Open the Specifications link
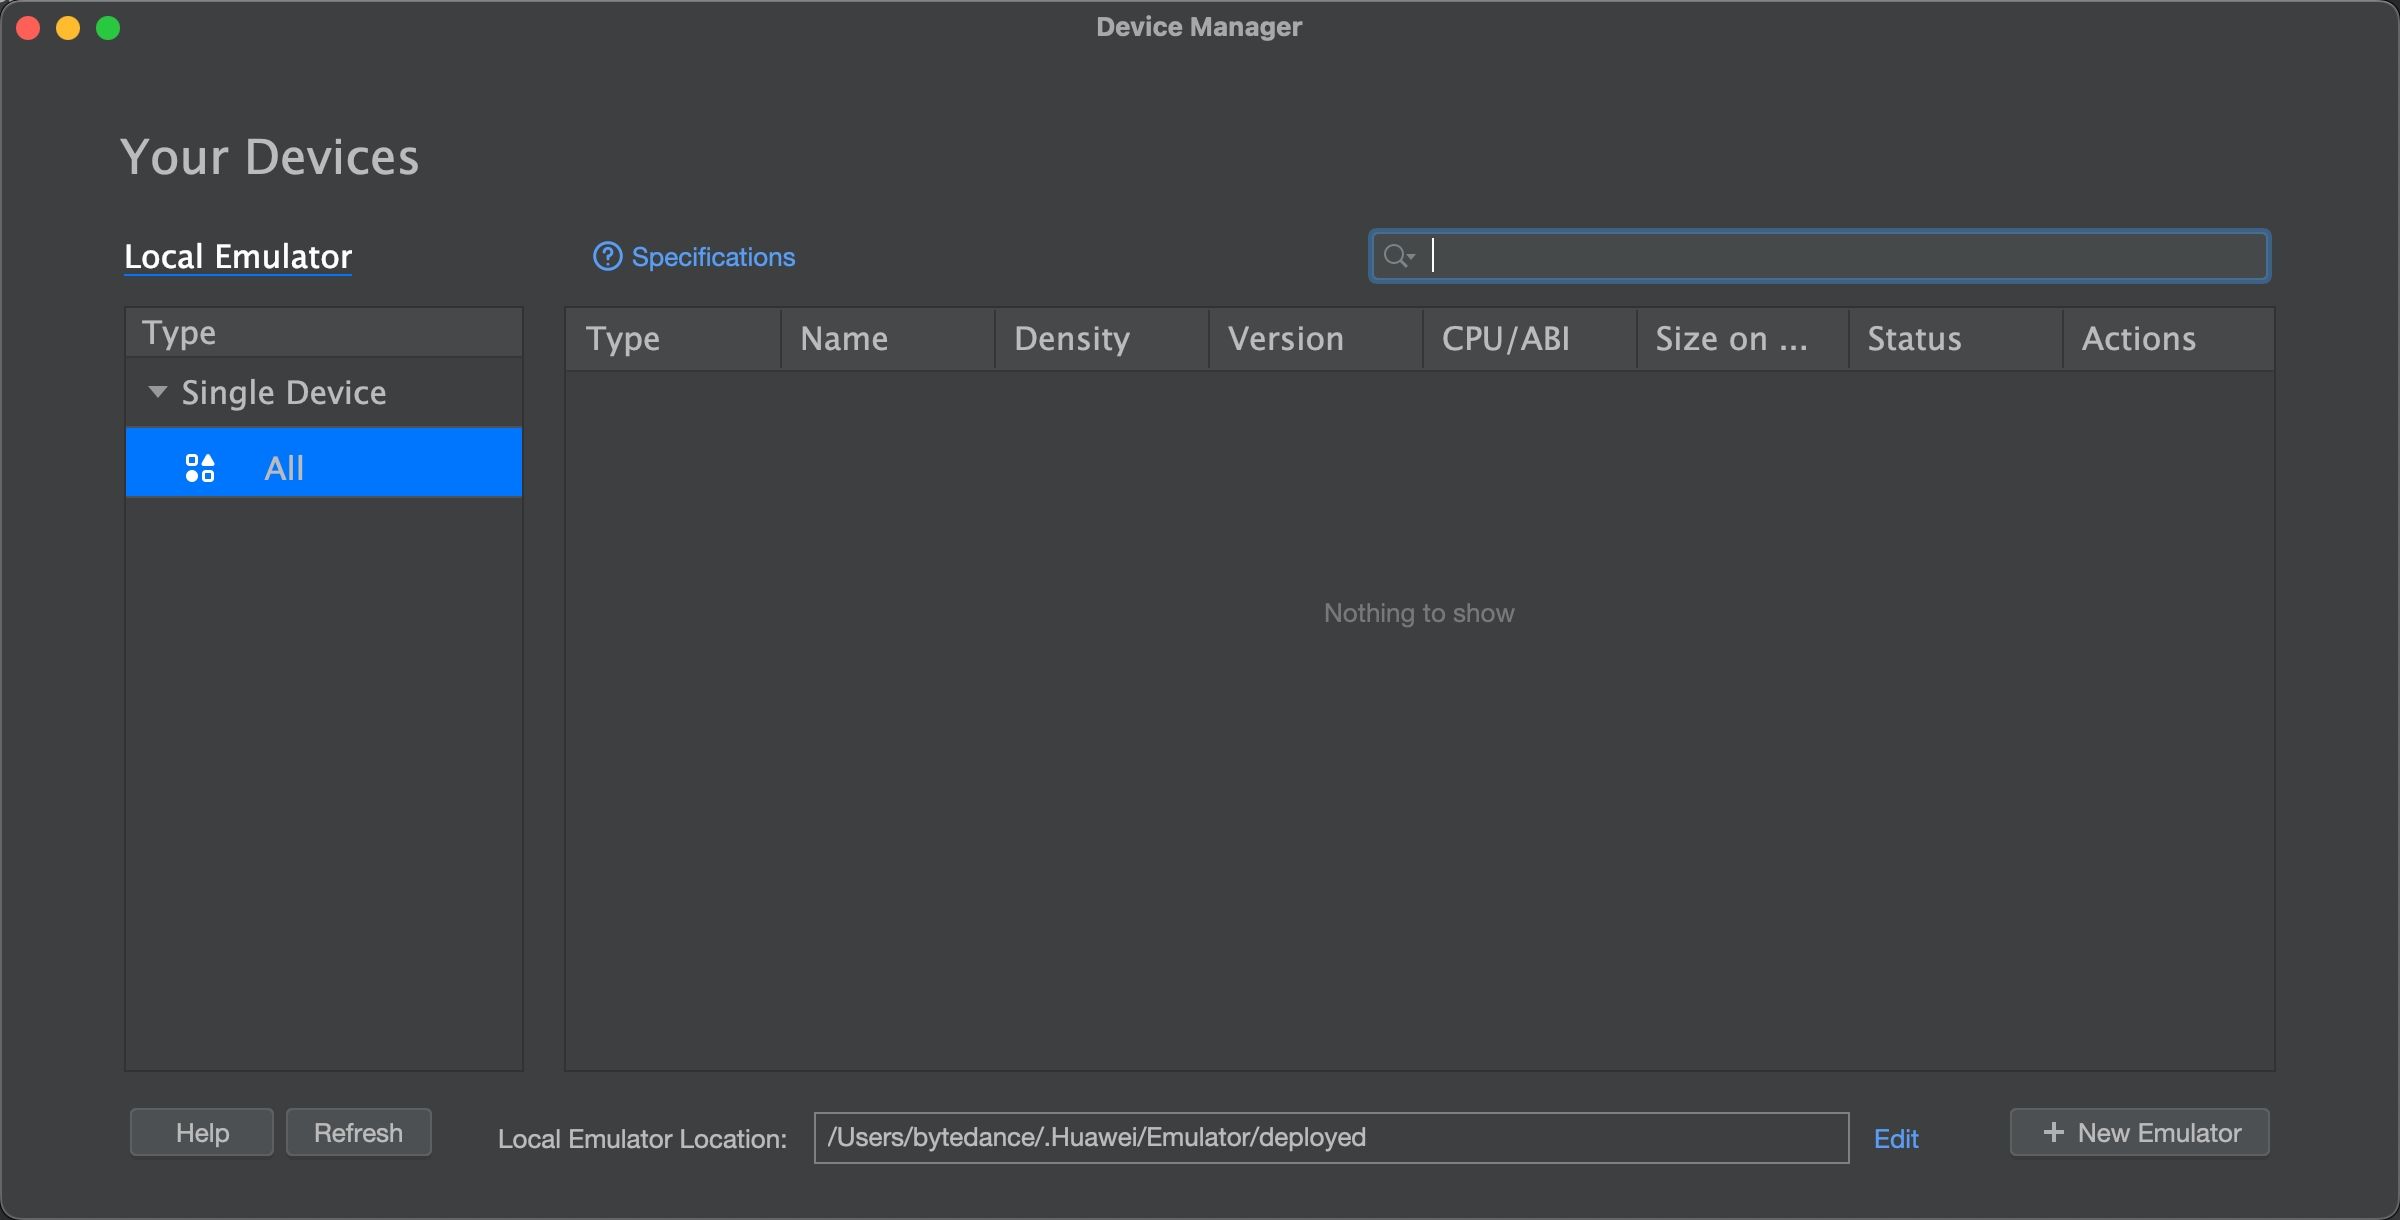 tap(713, 257)
